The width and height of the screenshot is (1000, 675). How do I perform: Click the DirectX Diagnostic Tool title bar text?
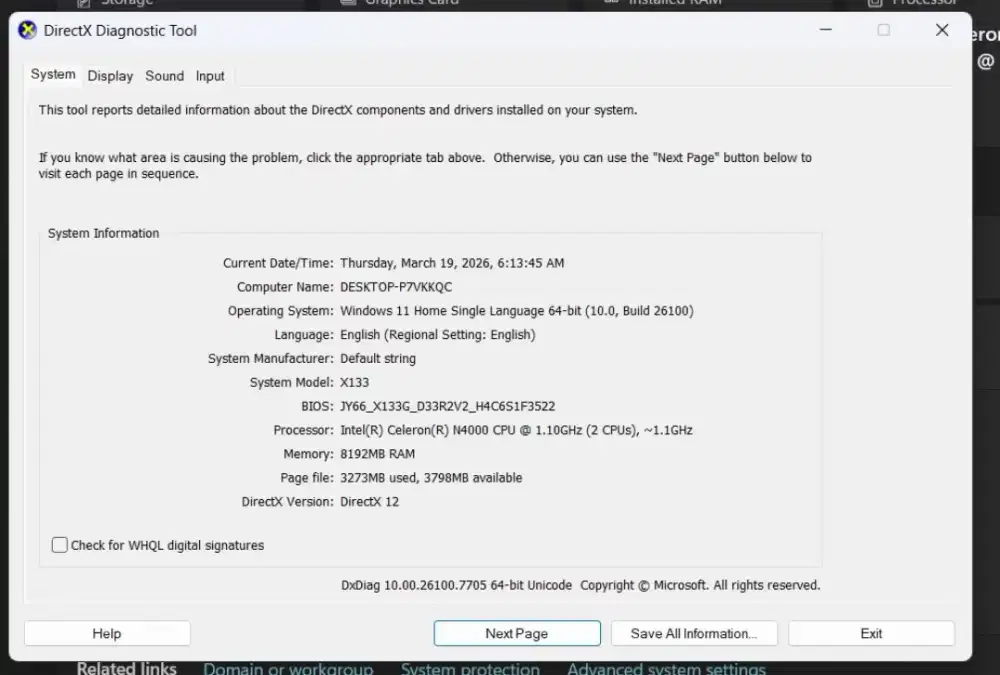[120, 30]
